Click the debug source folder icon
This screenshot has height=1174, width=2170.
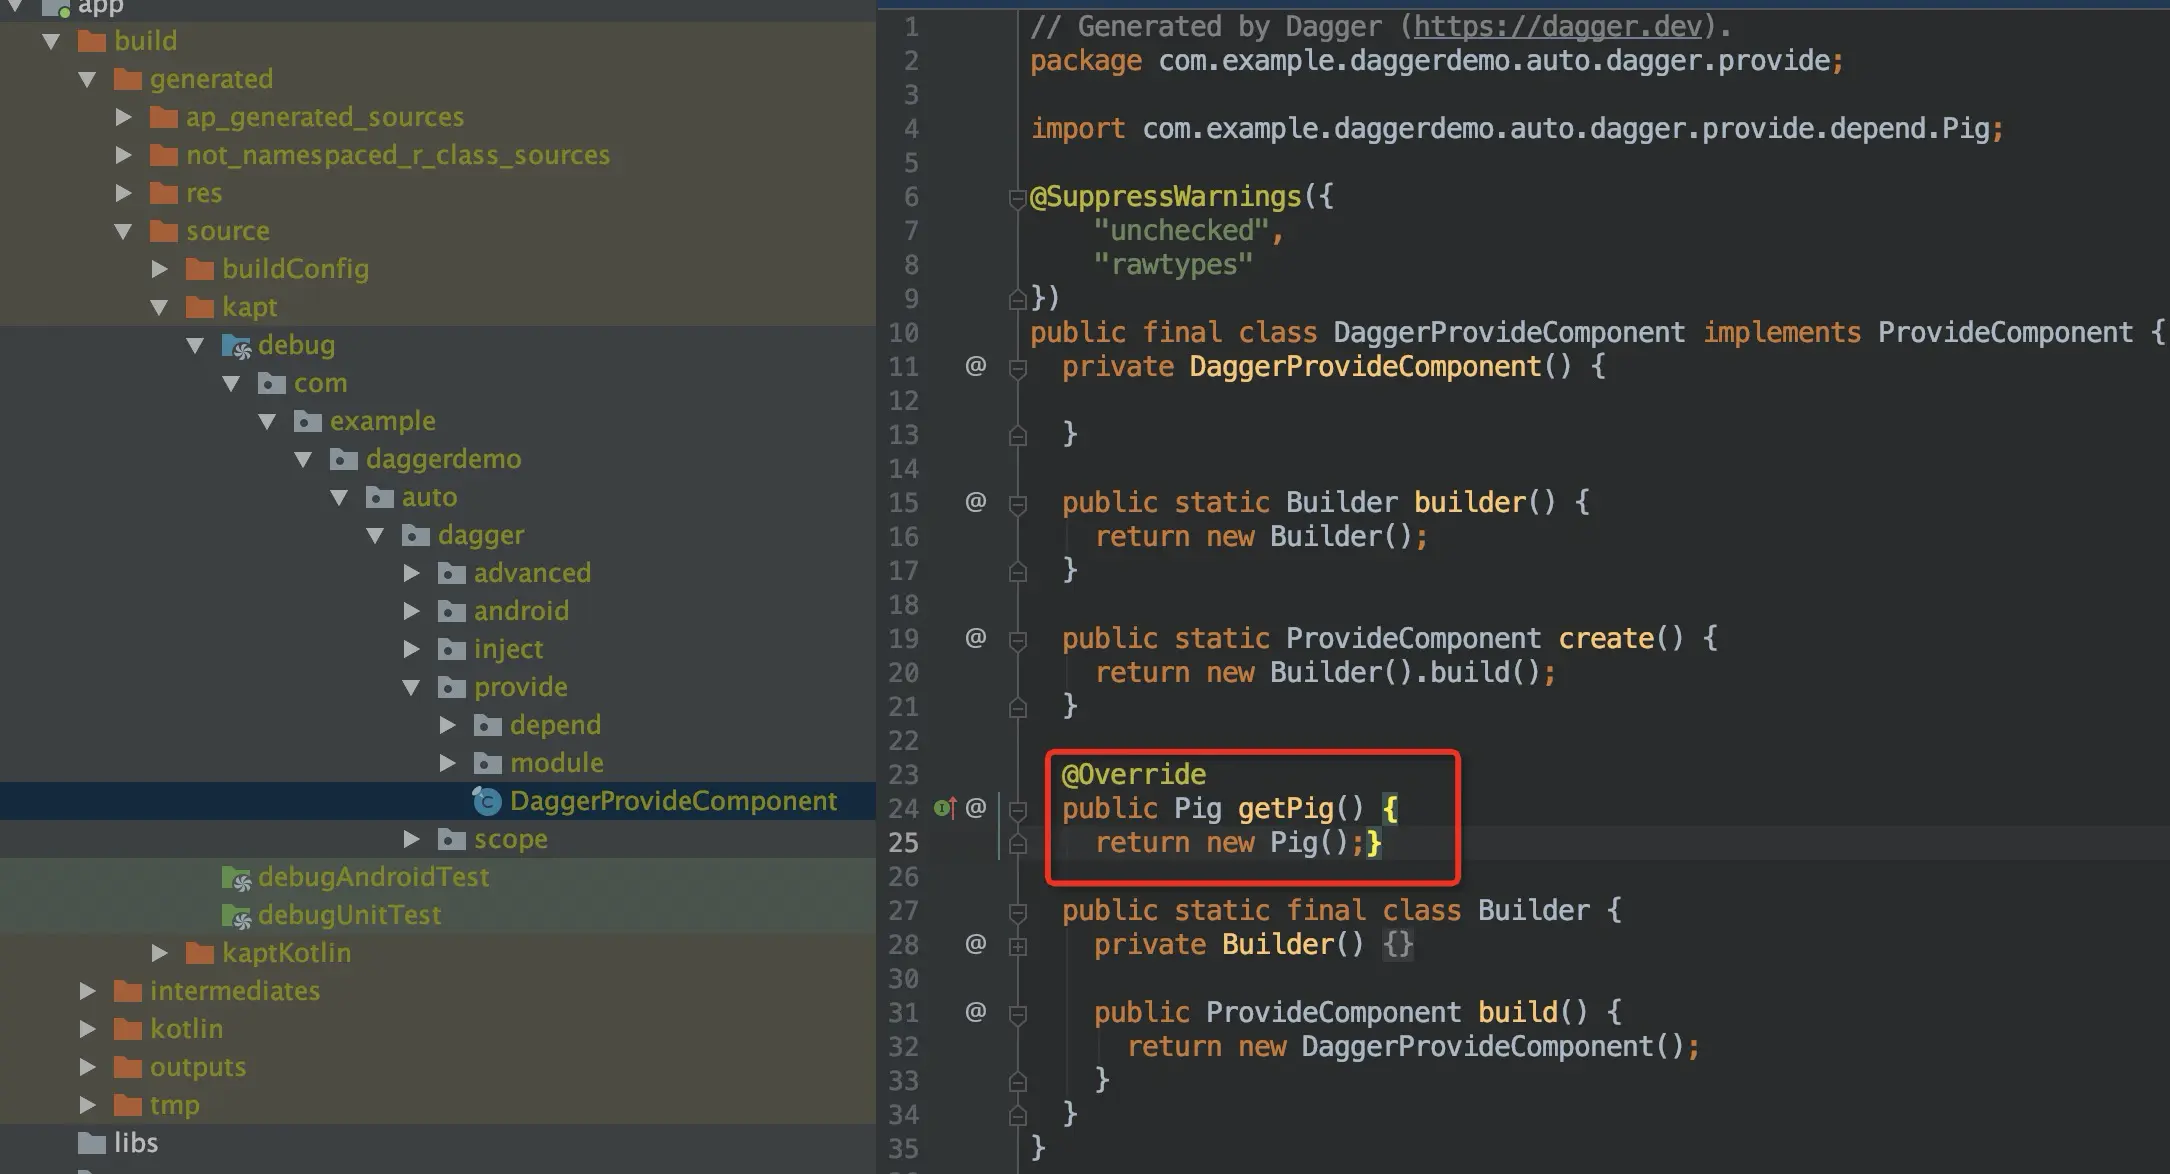click(236, 346)
